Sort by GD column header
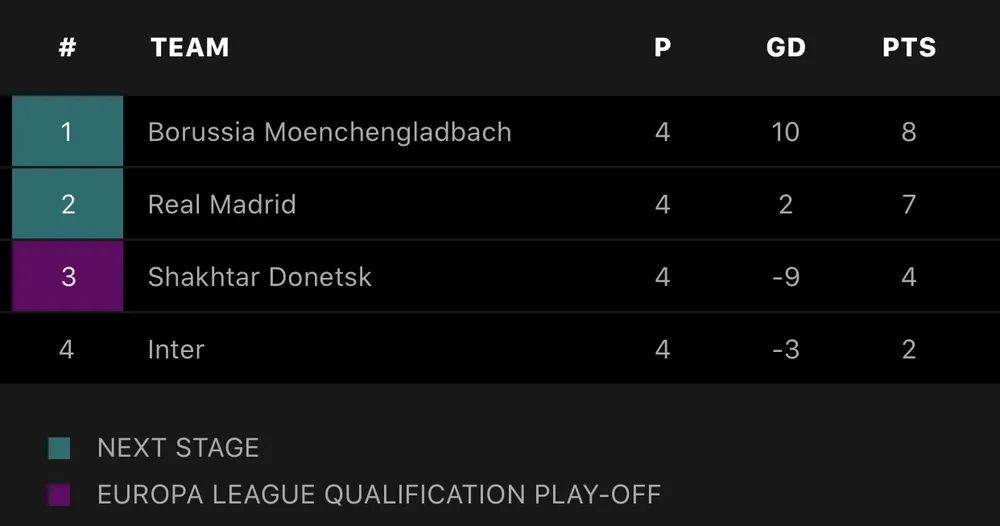Viewport: 1000px width, 526px height. [x=785, y=47]
